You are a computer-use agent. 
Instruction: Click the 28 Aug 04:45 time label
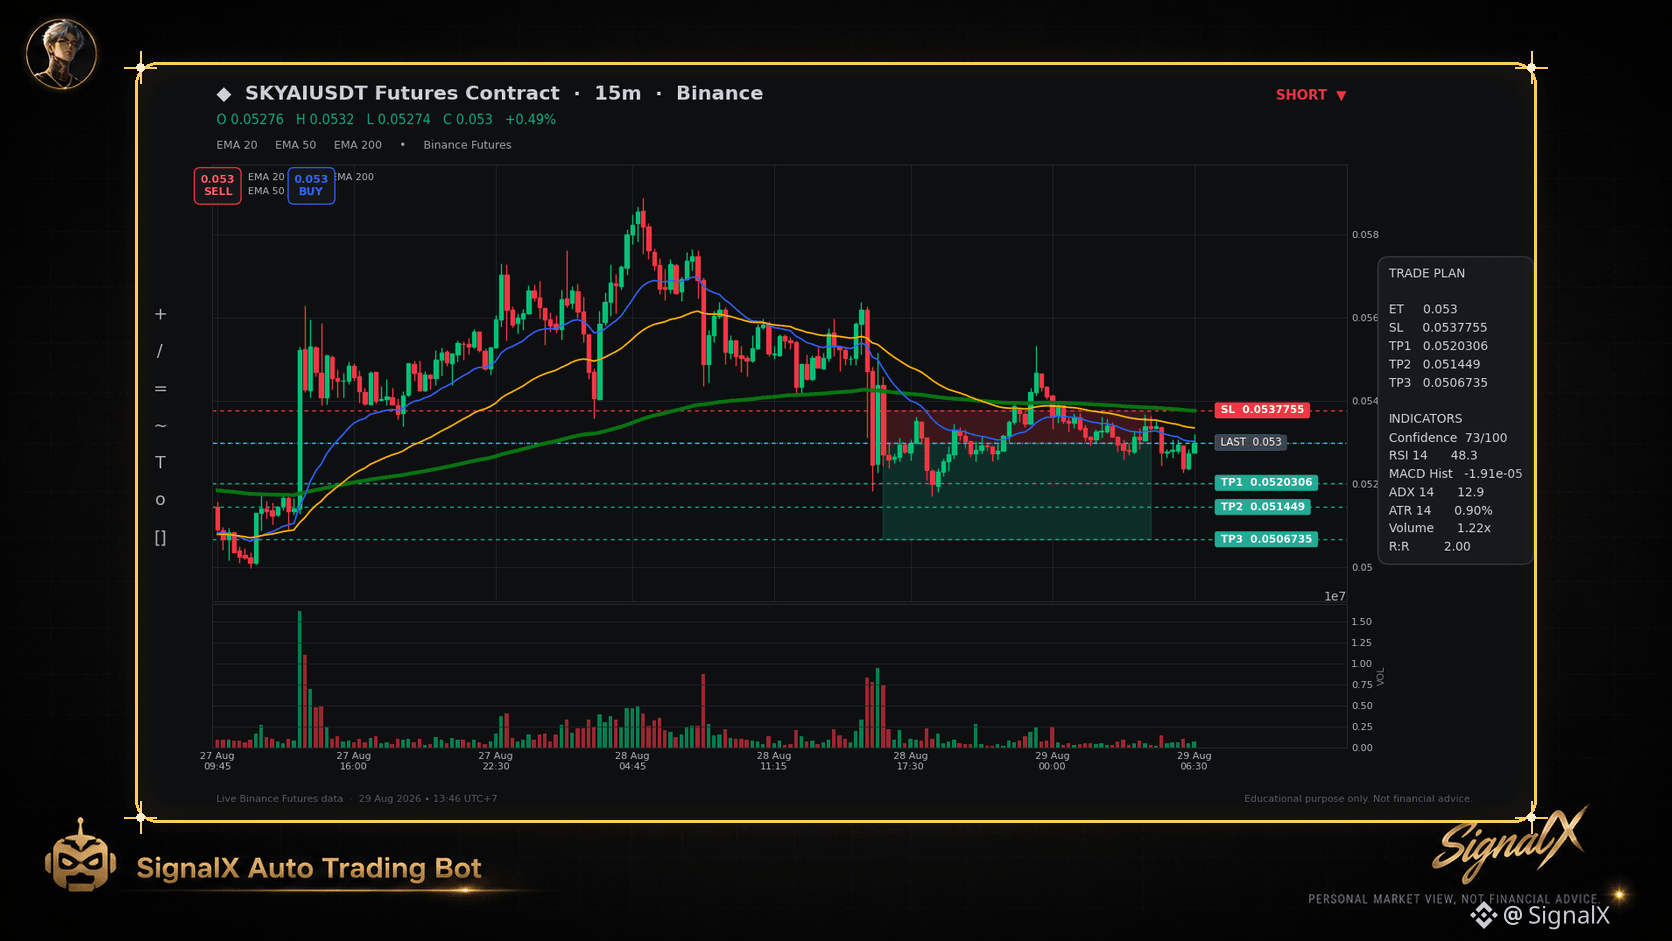click(632, 761)
